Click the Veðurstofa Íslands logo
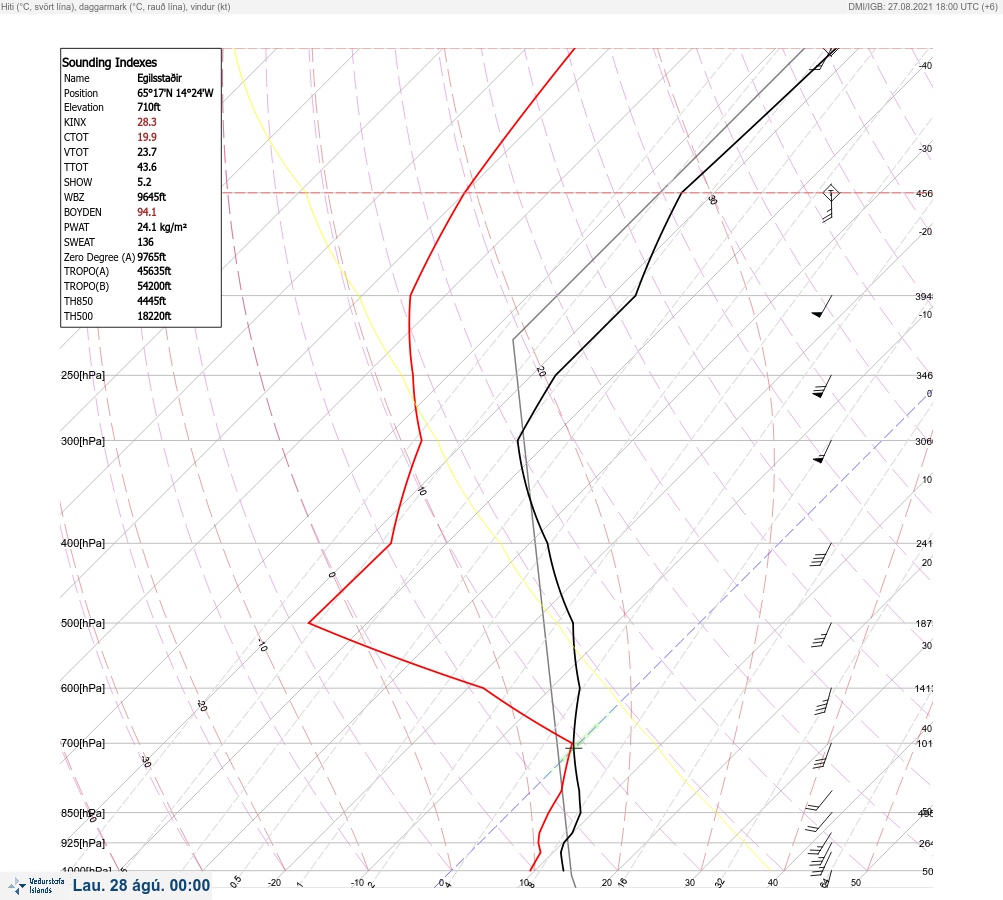The width and height of the screenshot is (1003, 900). tap(36, 886)
